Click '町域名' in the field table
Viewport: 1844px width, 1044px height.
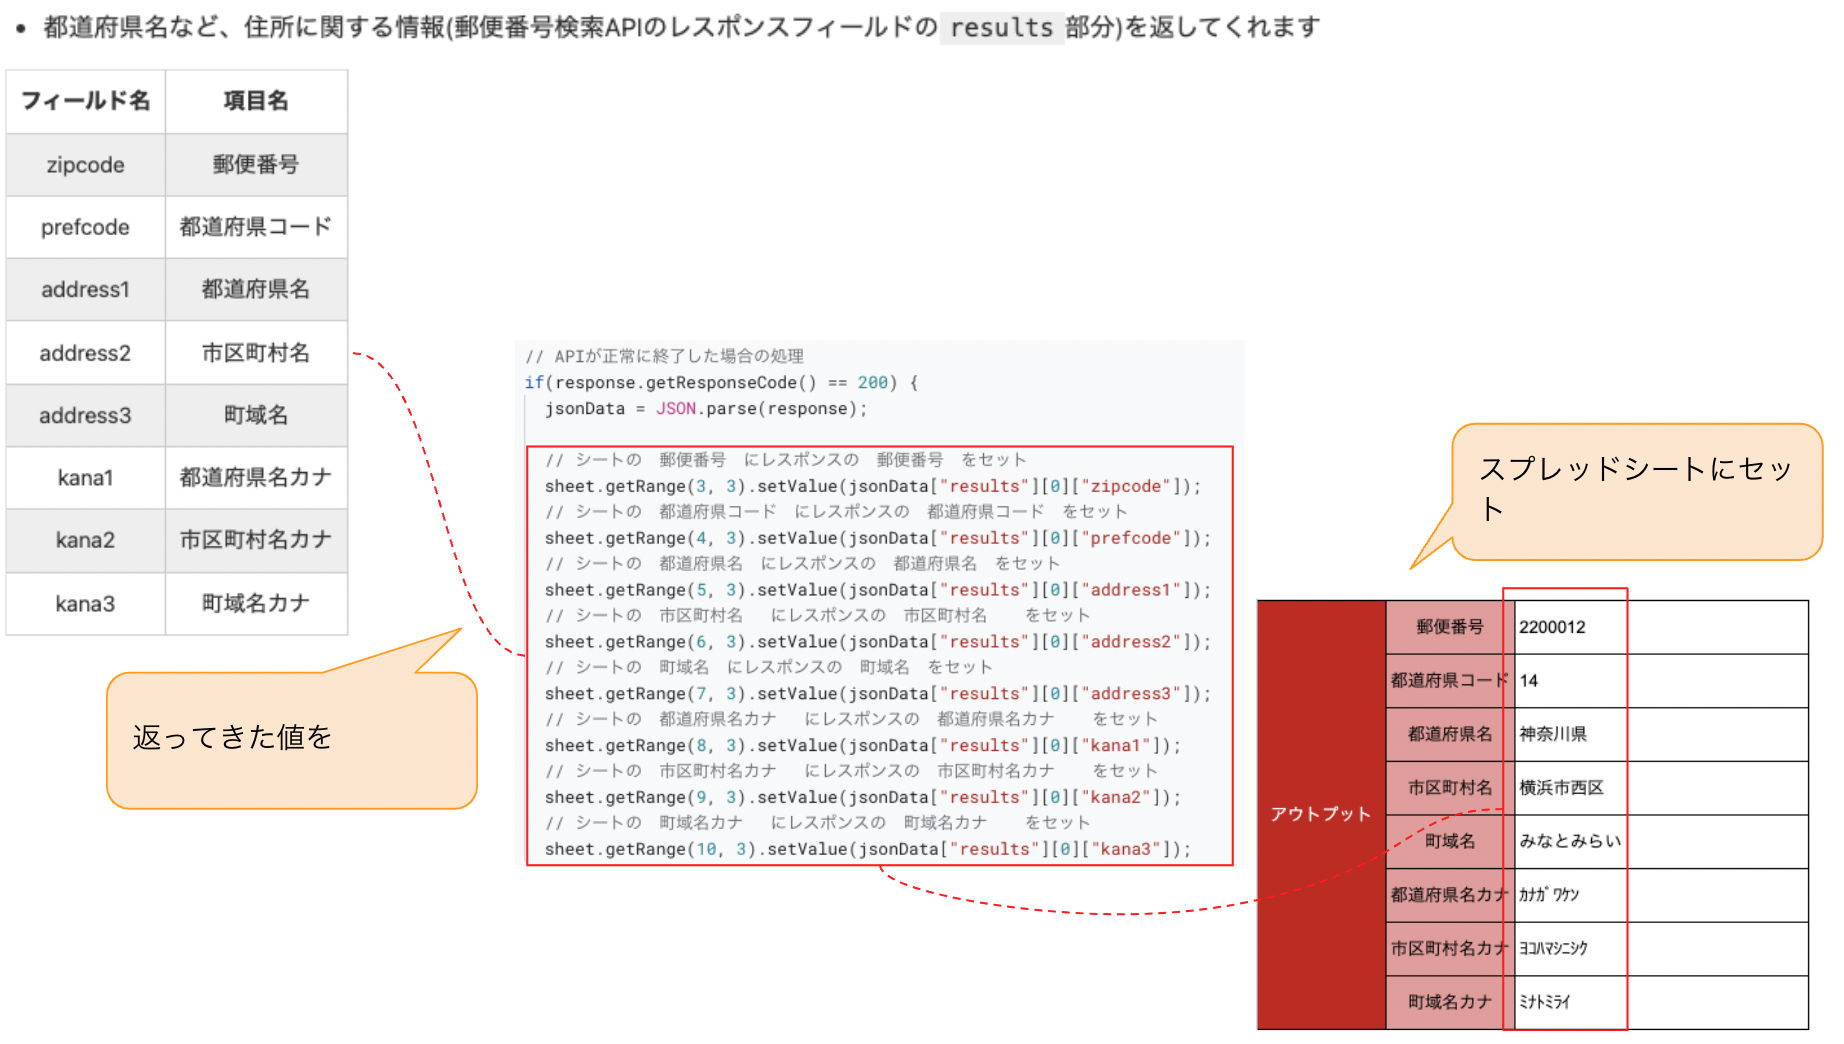click(x=256, y=415)
